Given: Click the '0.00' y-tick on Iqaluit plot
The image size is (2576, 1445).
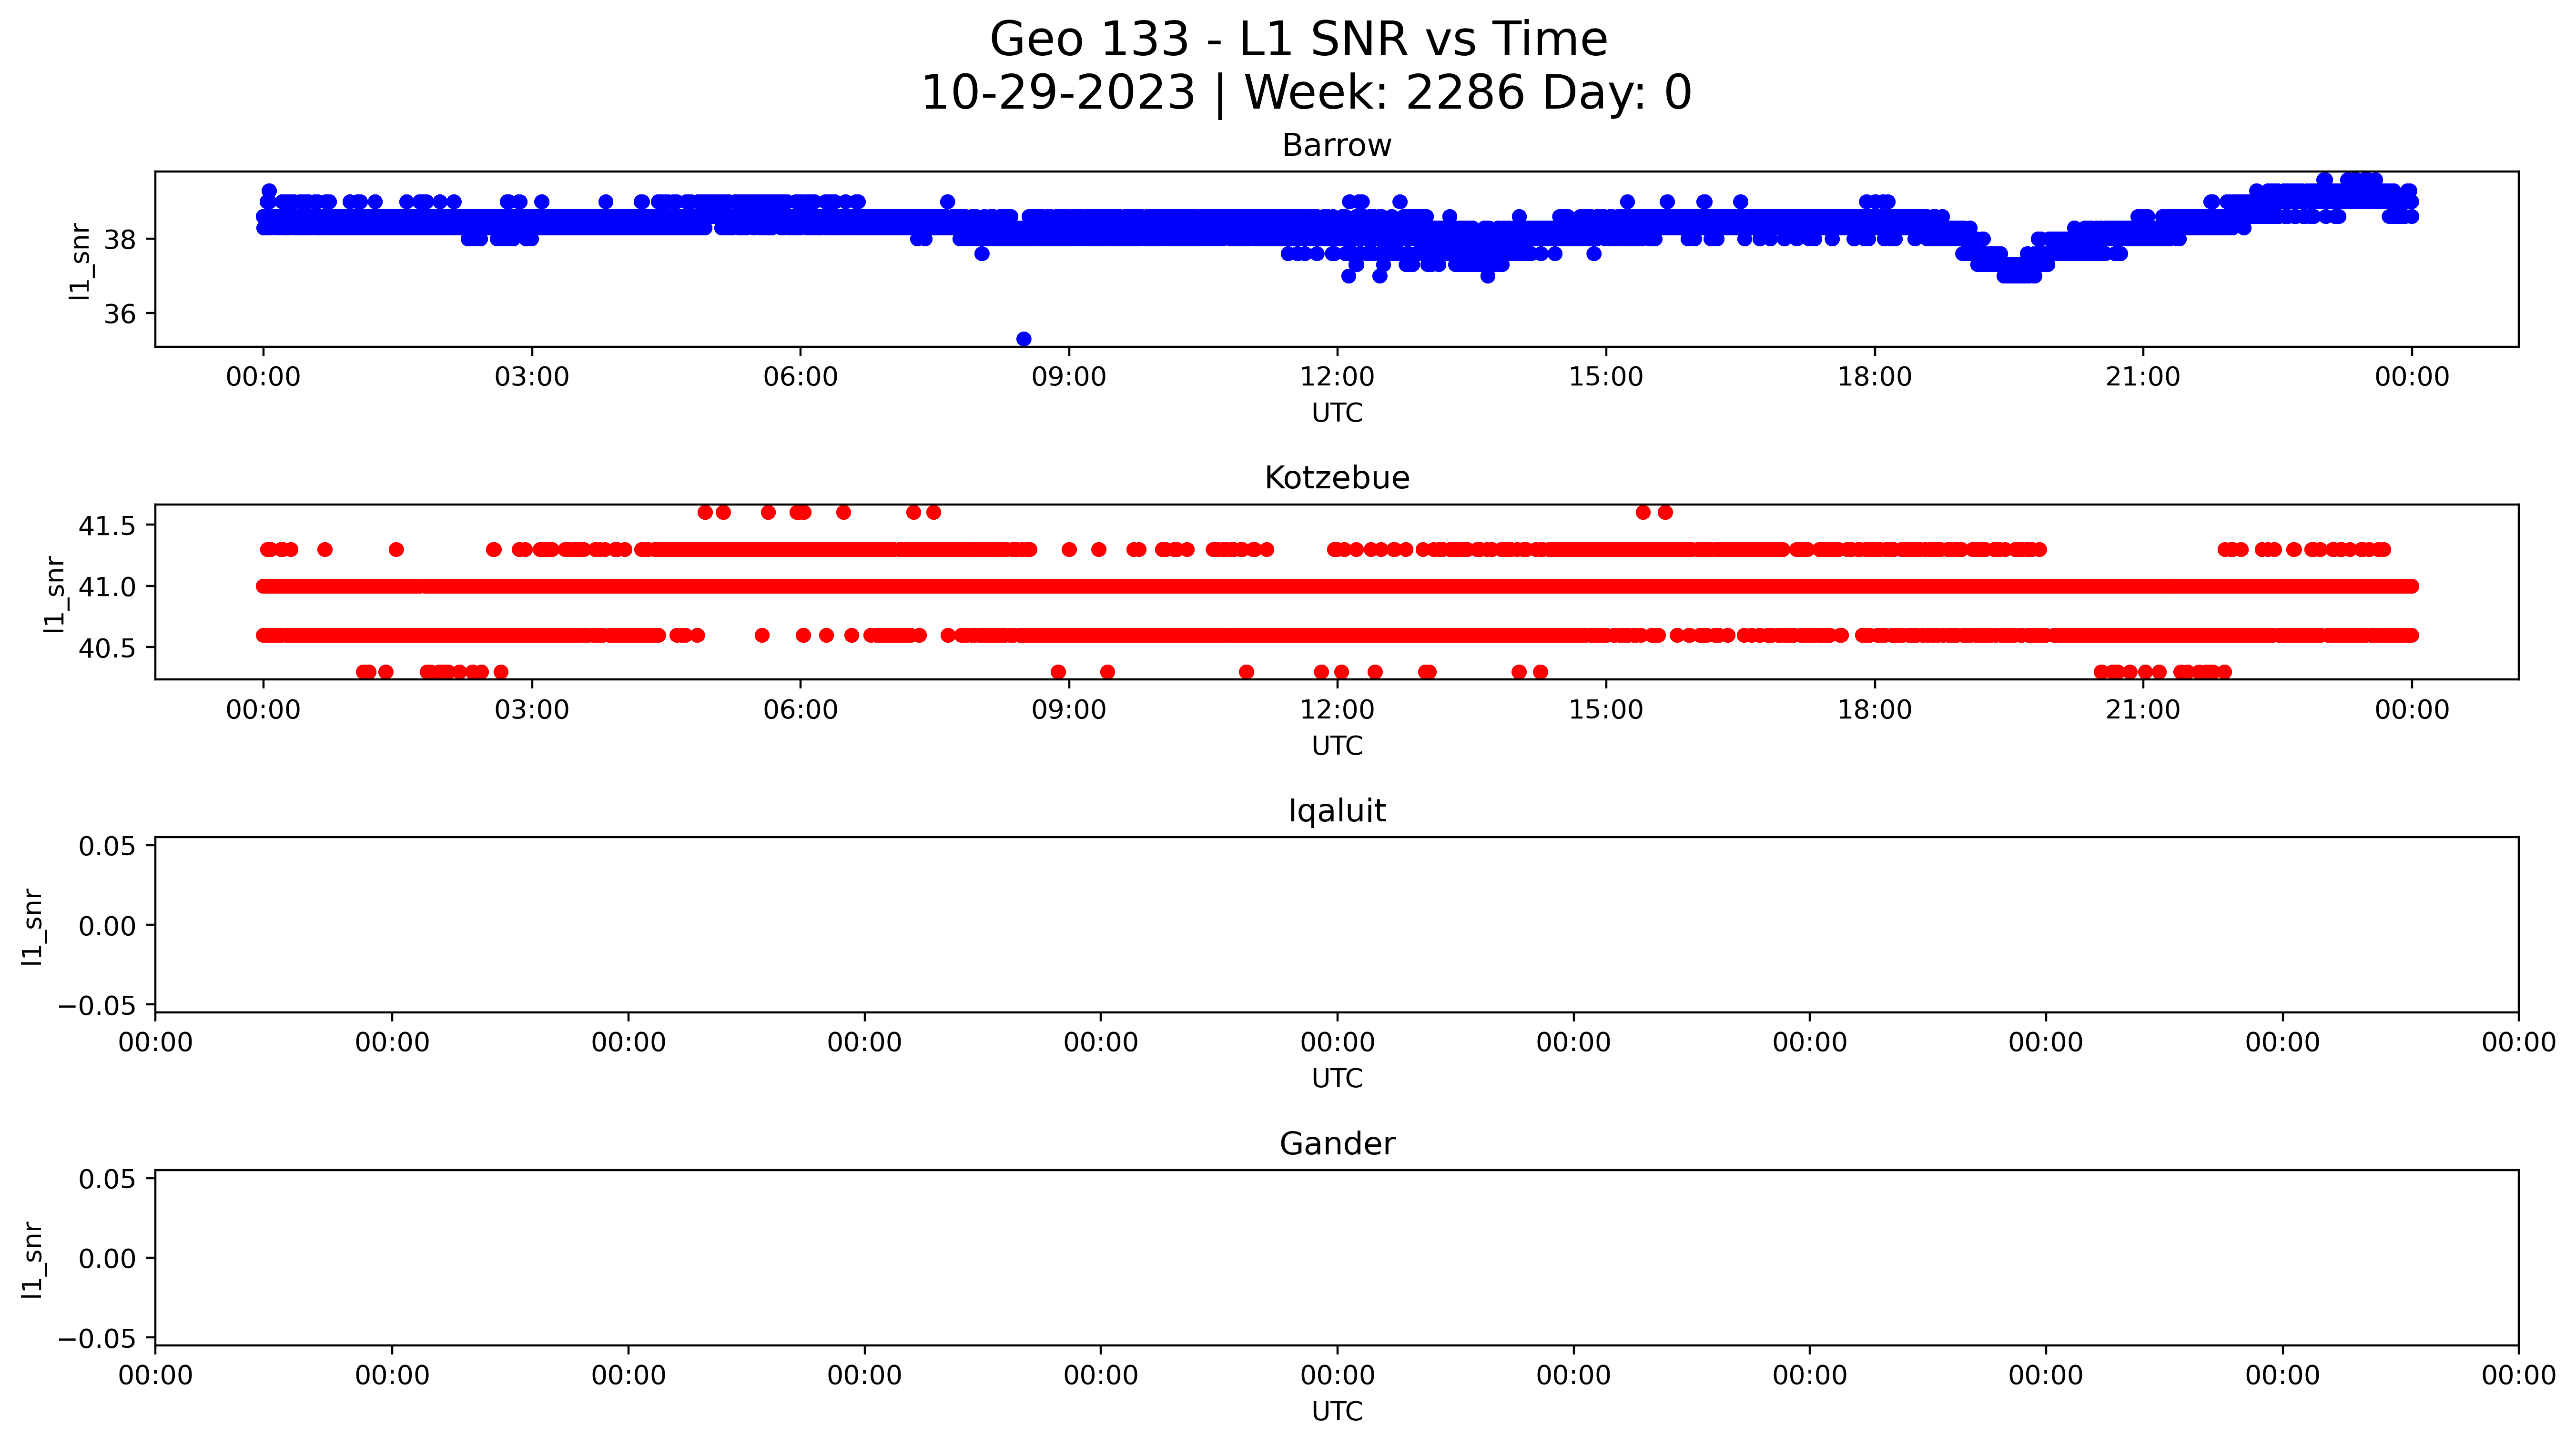Looking at the screenshot, I should coord(108,927).
